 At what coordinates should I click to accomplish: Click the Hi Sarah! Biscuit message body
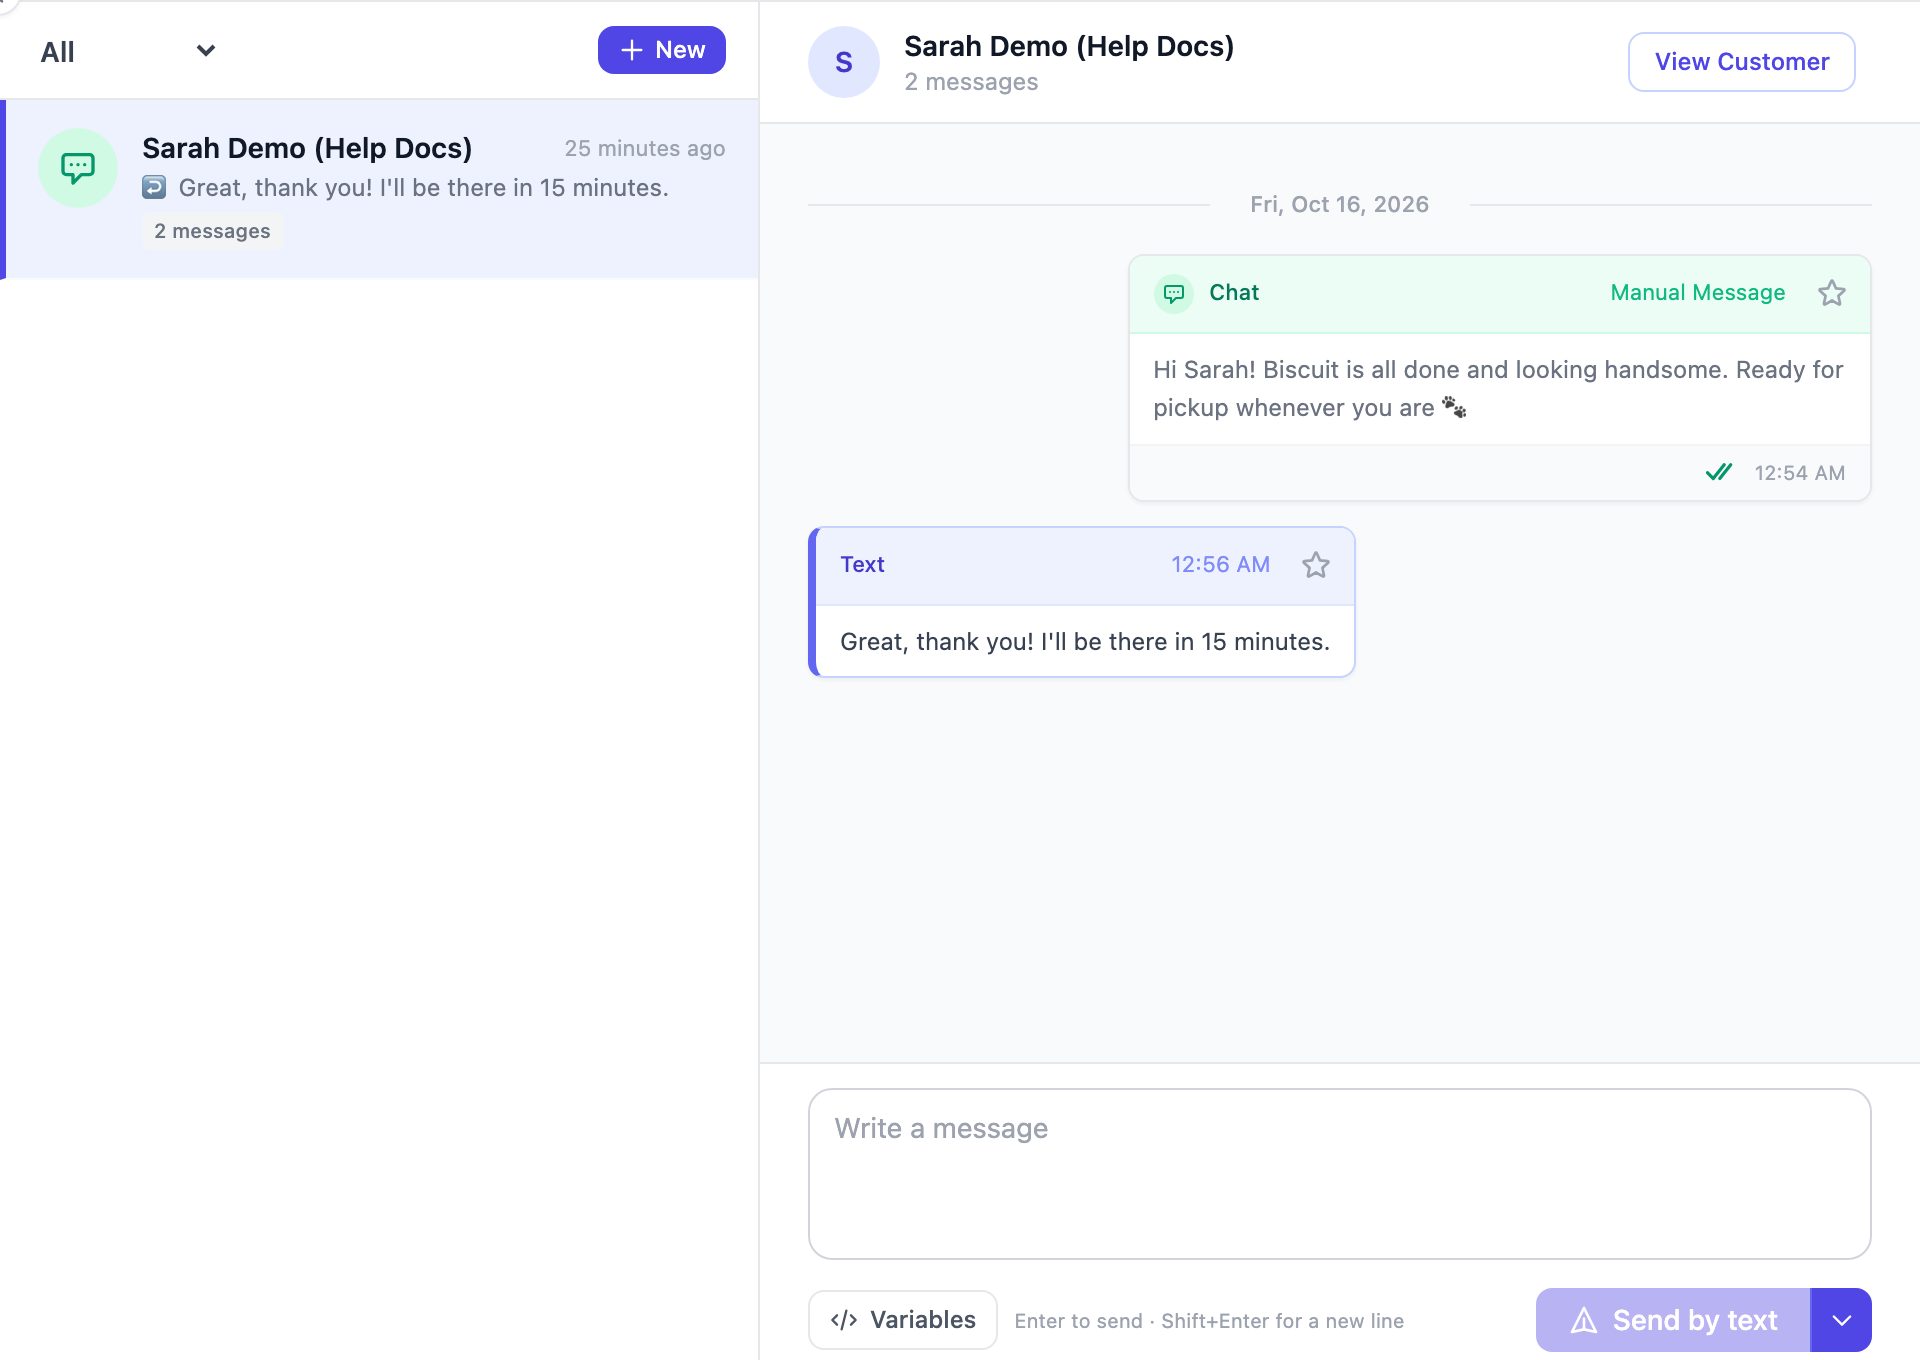[1499, 389]
